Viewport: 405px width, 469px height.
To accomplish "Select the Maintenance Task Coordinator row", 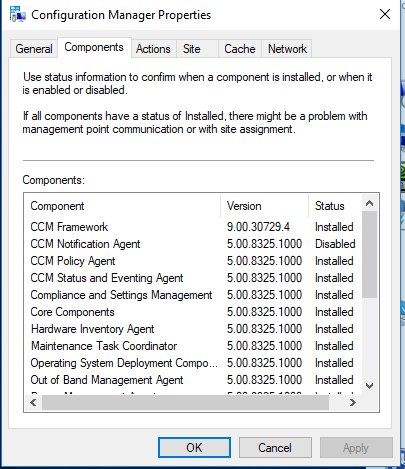I will [193, 346].
